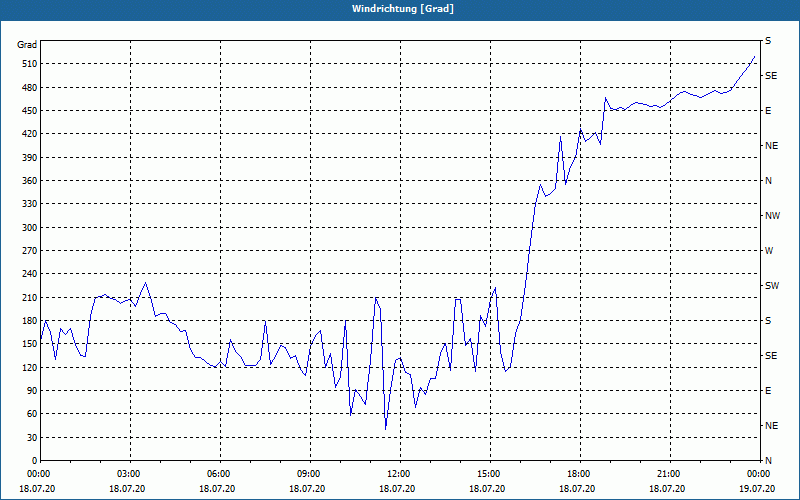Select the W compass label
This screenshot has height=500, width=800.
[x=769, y=251]
